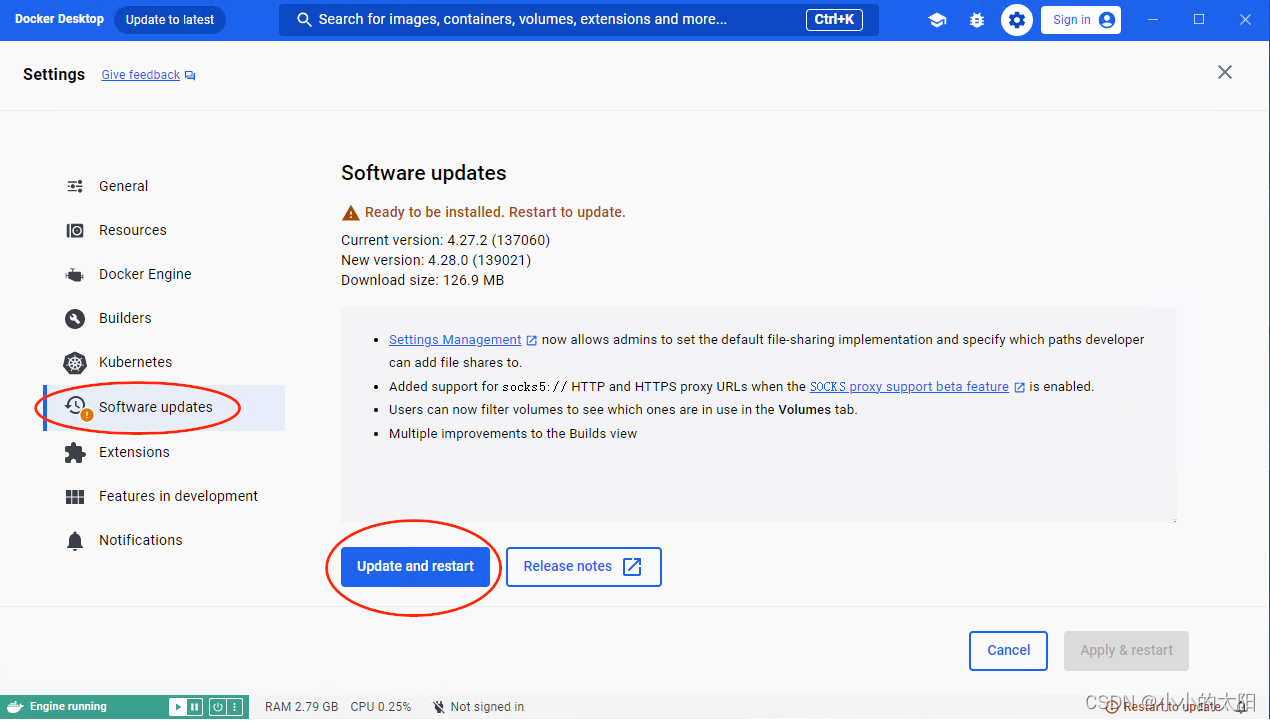Image resolution: width=1270 pixels, height=721 pixels.
Task: Open SOCKS proxy support beta feature link
Action: tap(917, 387)
